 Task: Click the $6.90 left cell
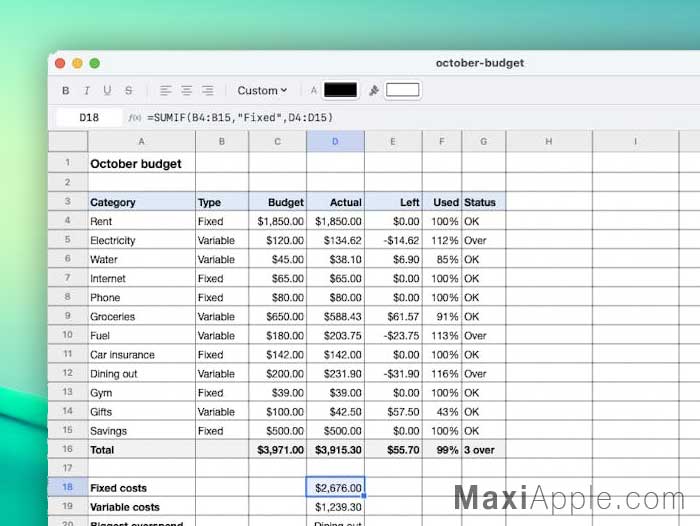tap(393, 259)
